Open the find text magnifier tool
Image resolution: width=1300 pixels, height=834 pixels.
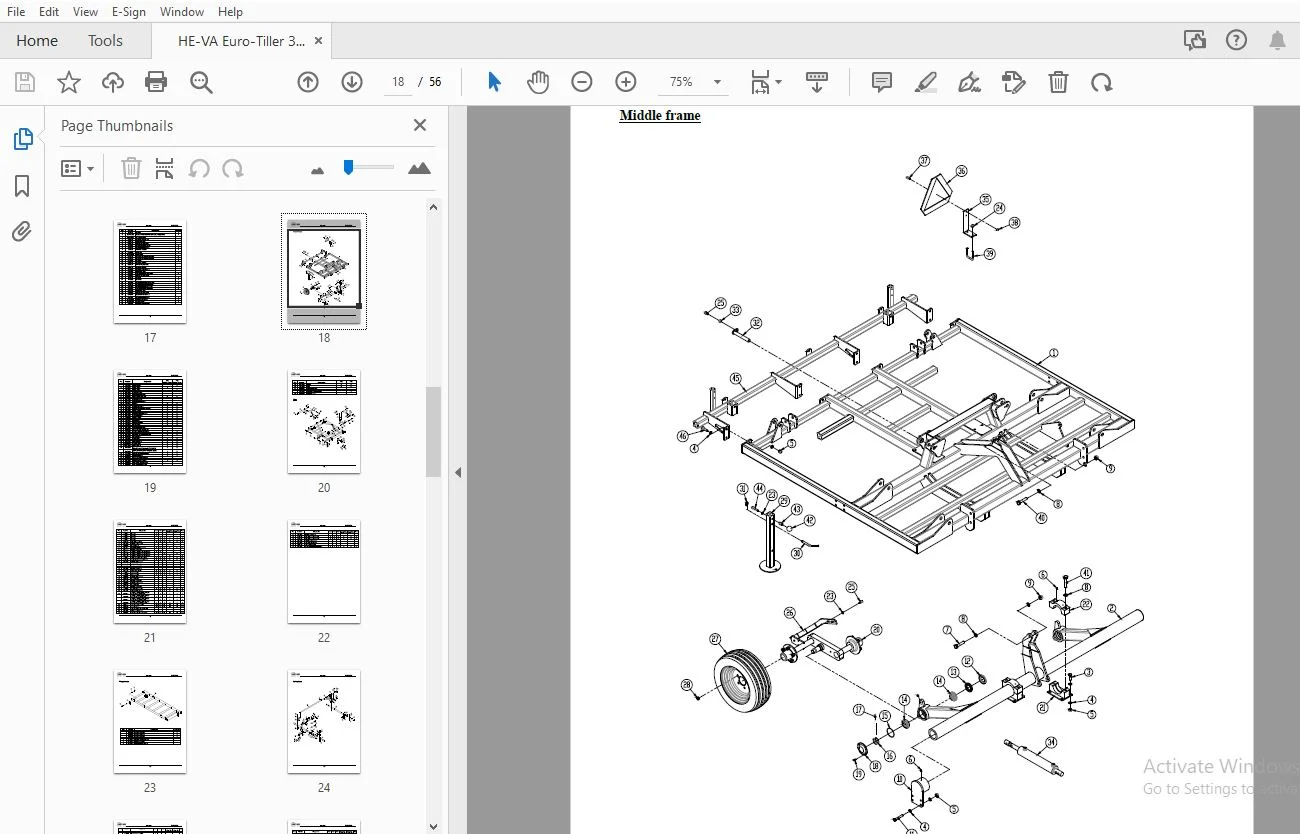[x=201, y=82]
